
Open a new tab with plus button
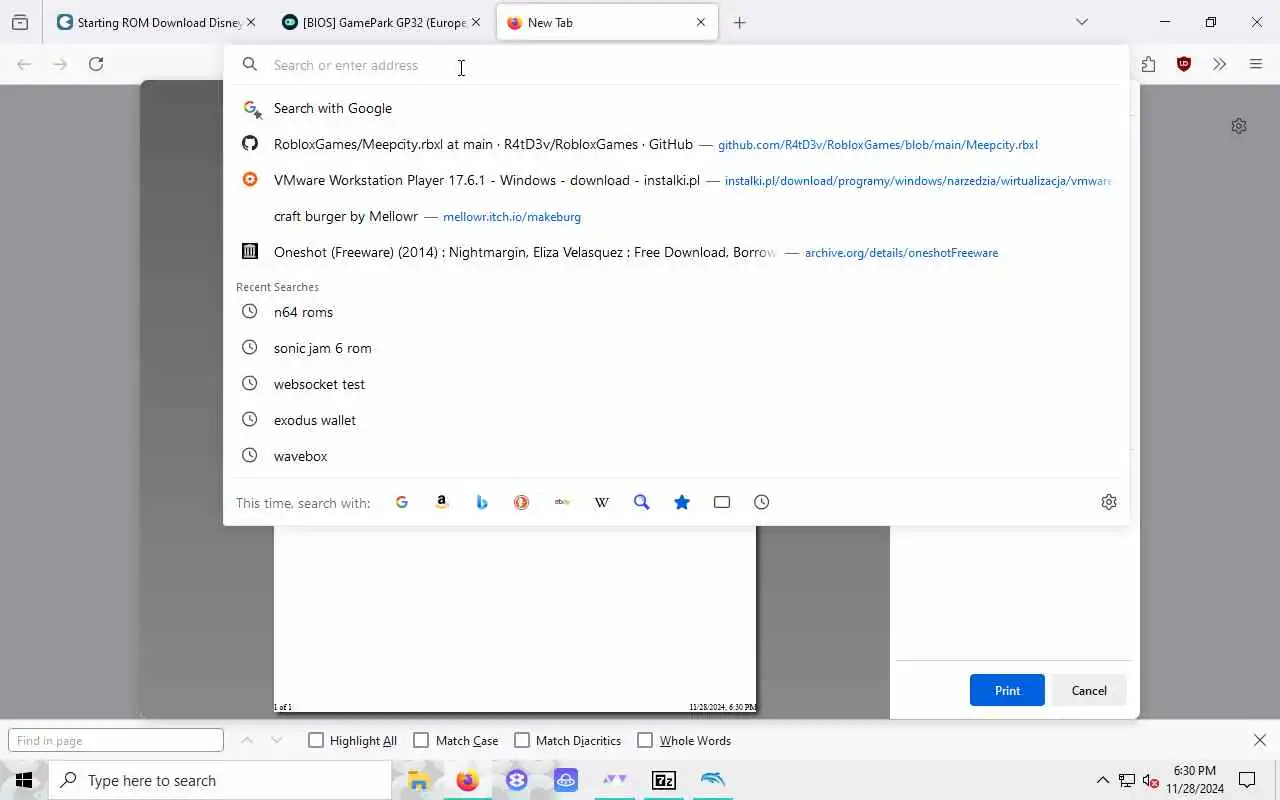tap(739, 22)
